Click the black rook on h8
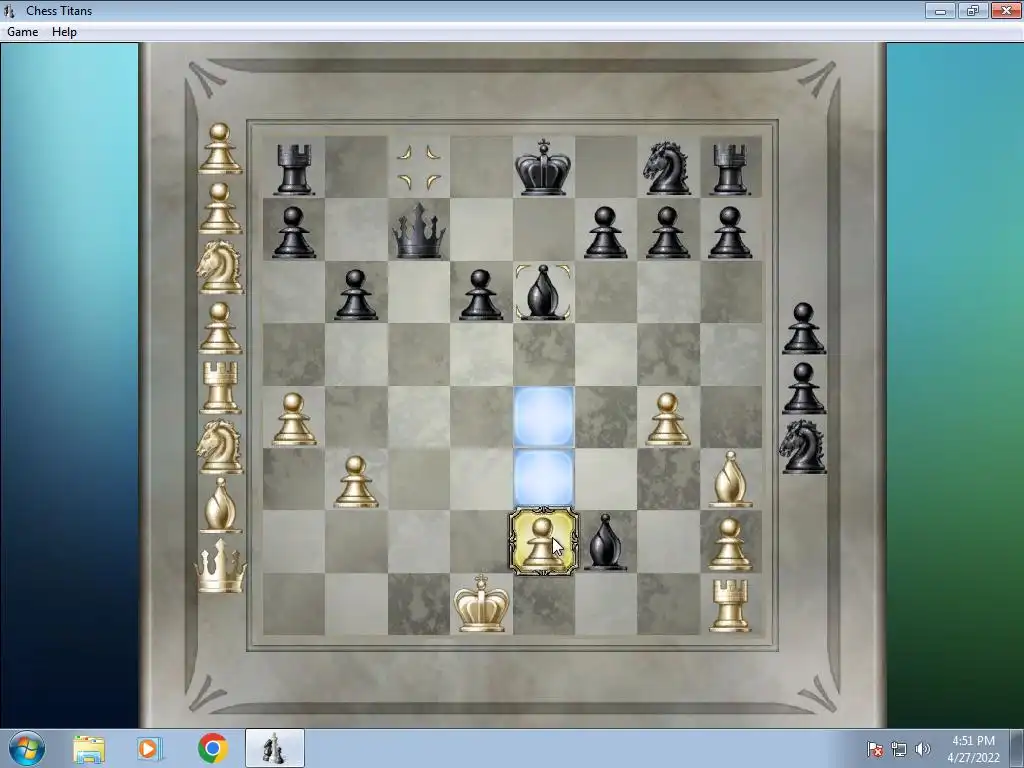This screenshot has height=768, width=1024. 730,169
